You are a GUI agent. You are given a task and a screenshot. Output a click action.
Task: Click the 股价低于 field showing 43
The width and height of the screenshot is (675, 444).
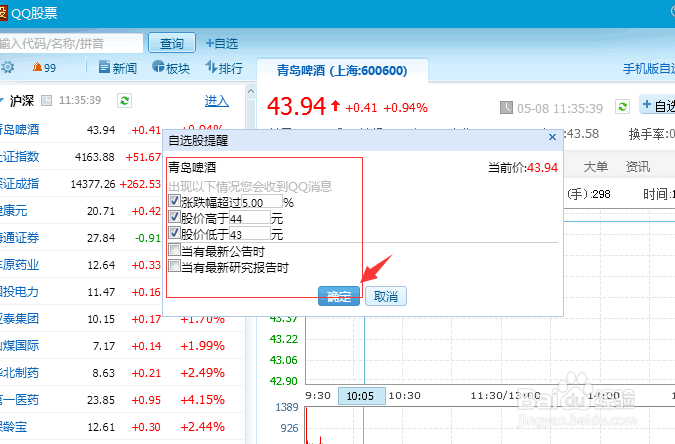pos(250,234)
